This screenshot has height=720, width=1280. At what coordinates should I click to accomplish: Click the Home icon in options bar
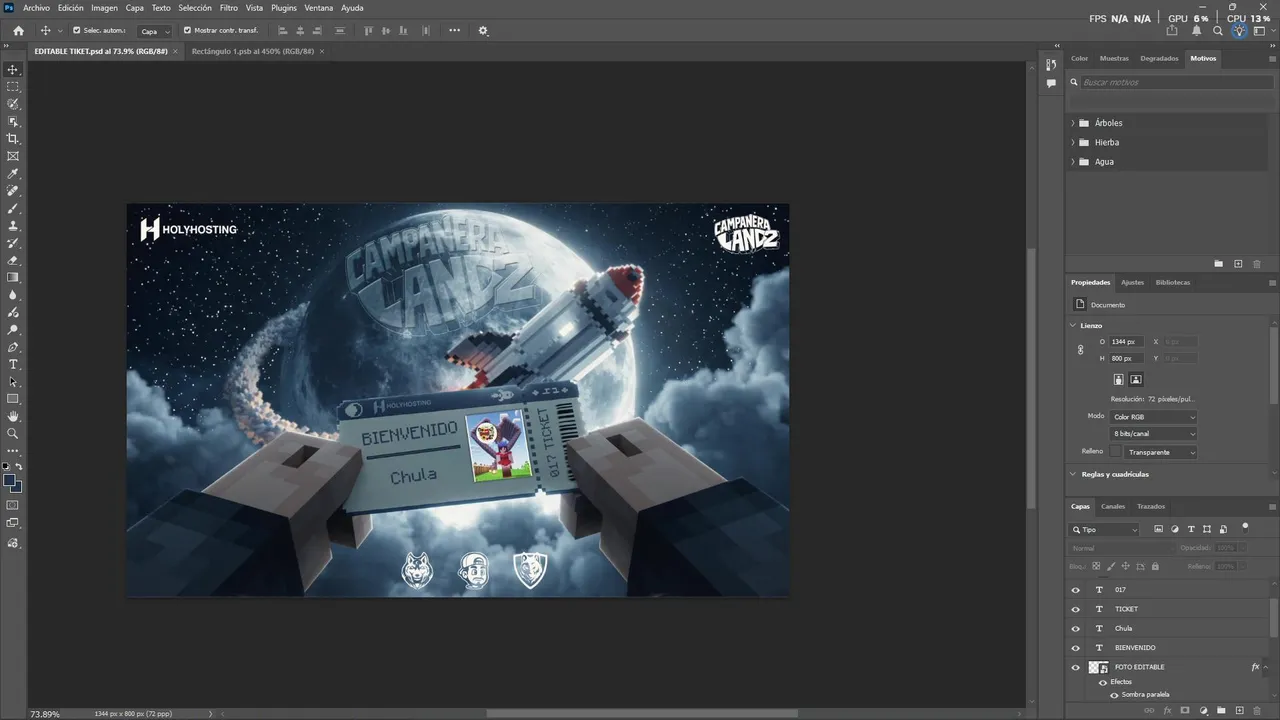click(x=18, y=31)
